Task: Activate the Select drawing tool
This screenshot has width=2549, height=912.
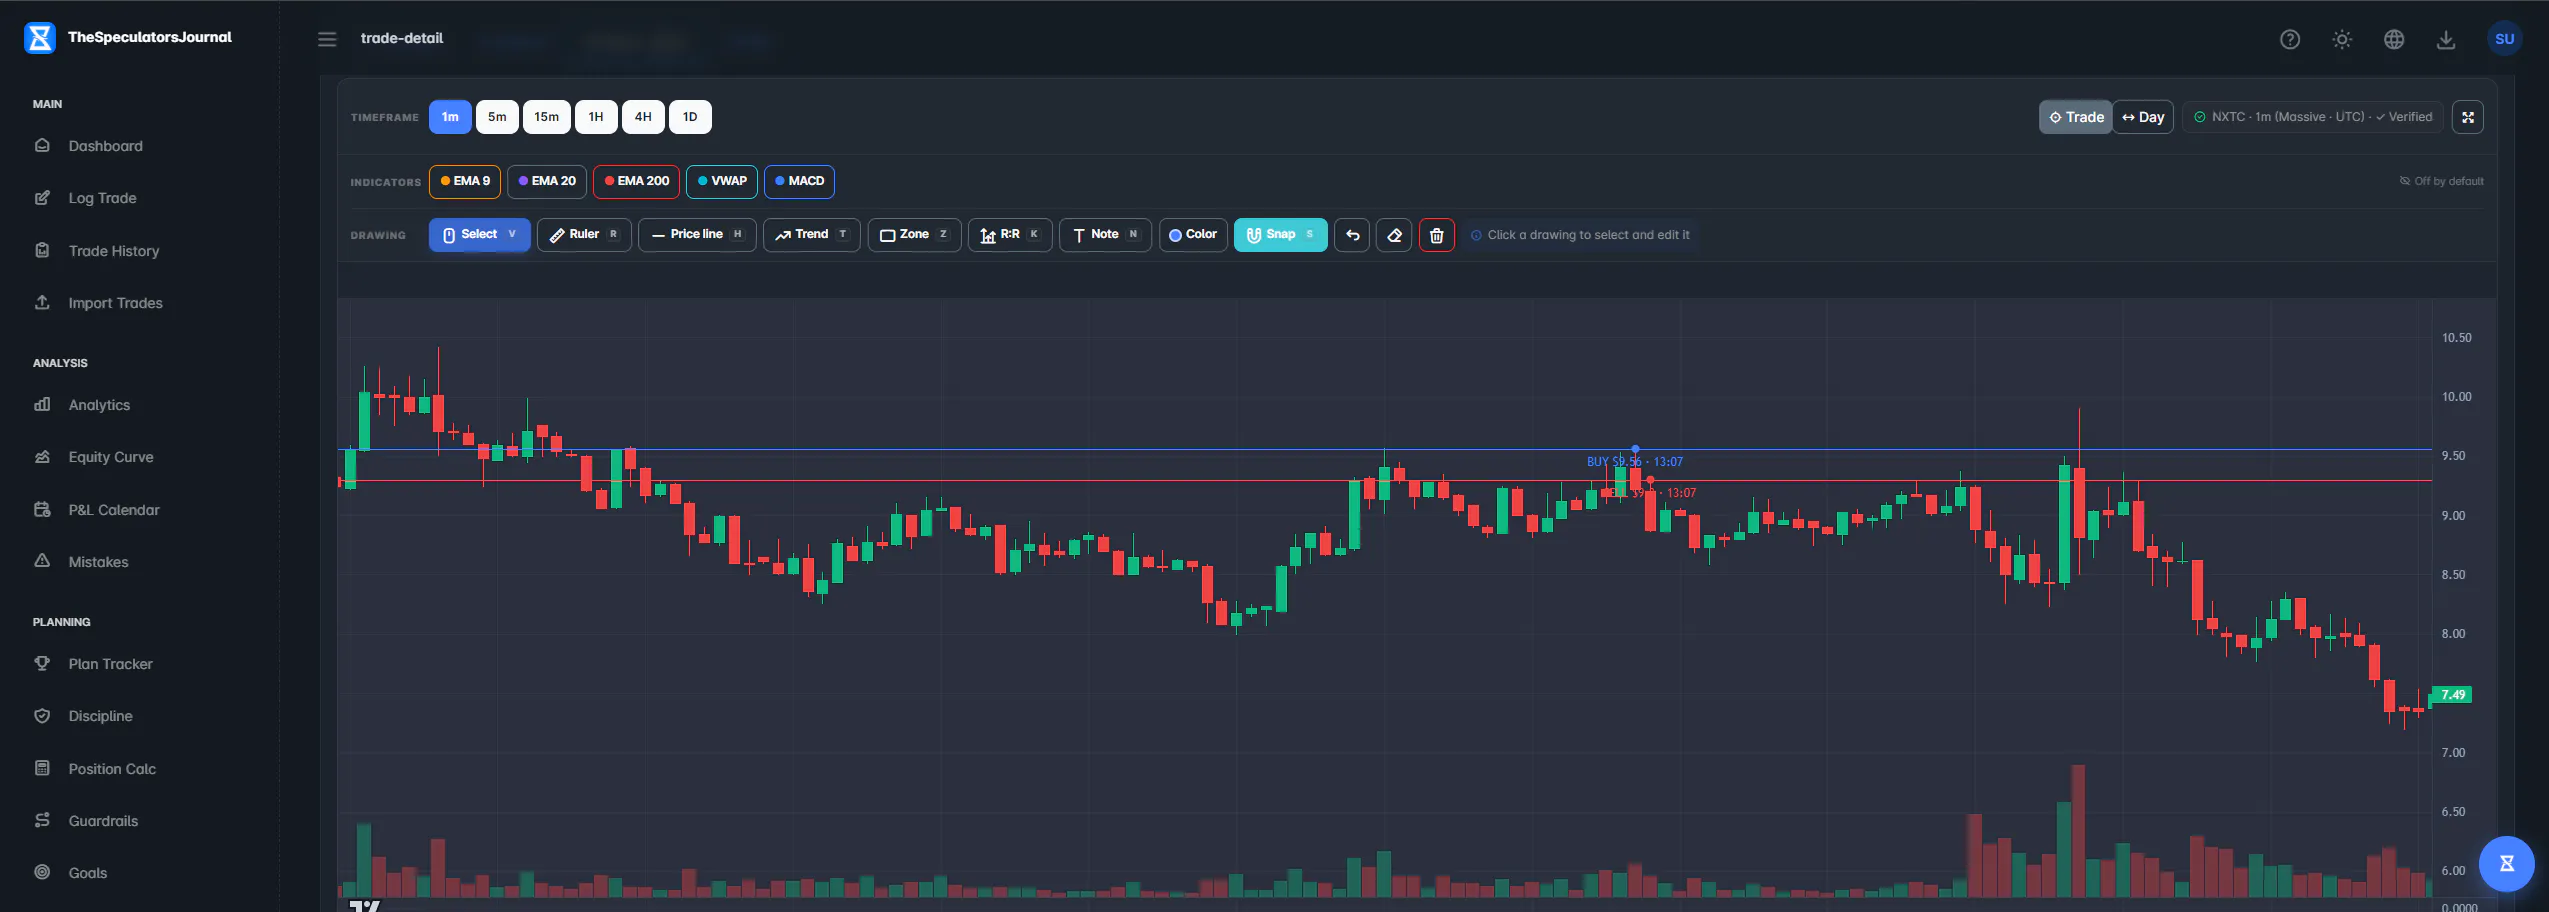Action: coord(480,235)
